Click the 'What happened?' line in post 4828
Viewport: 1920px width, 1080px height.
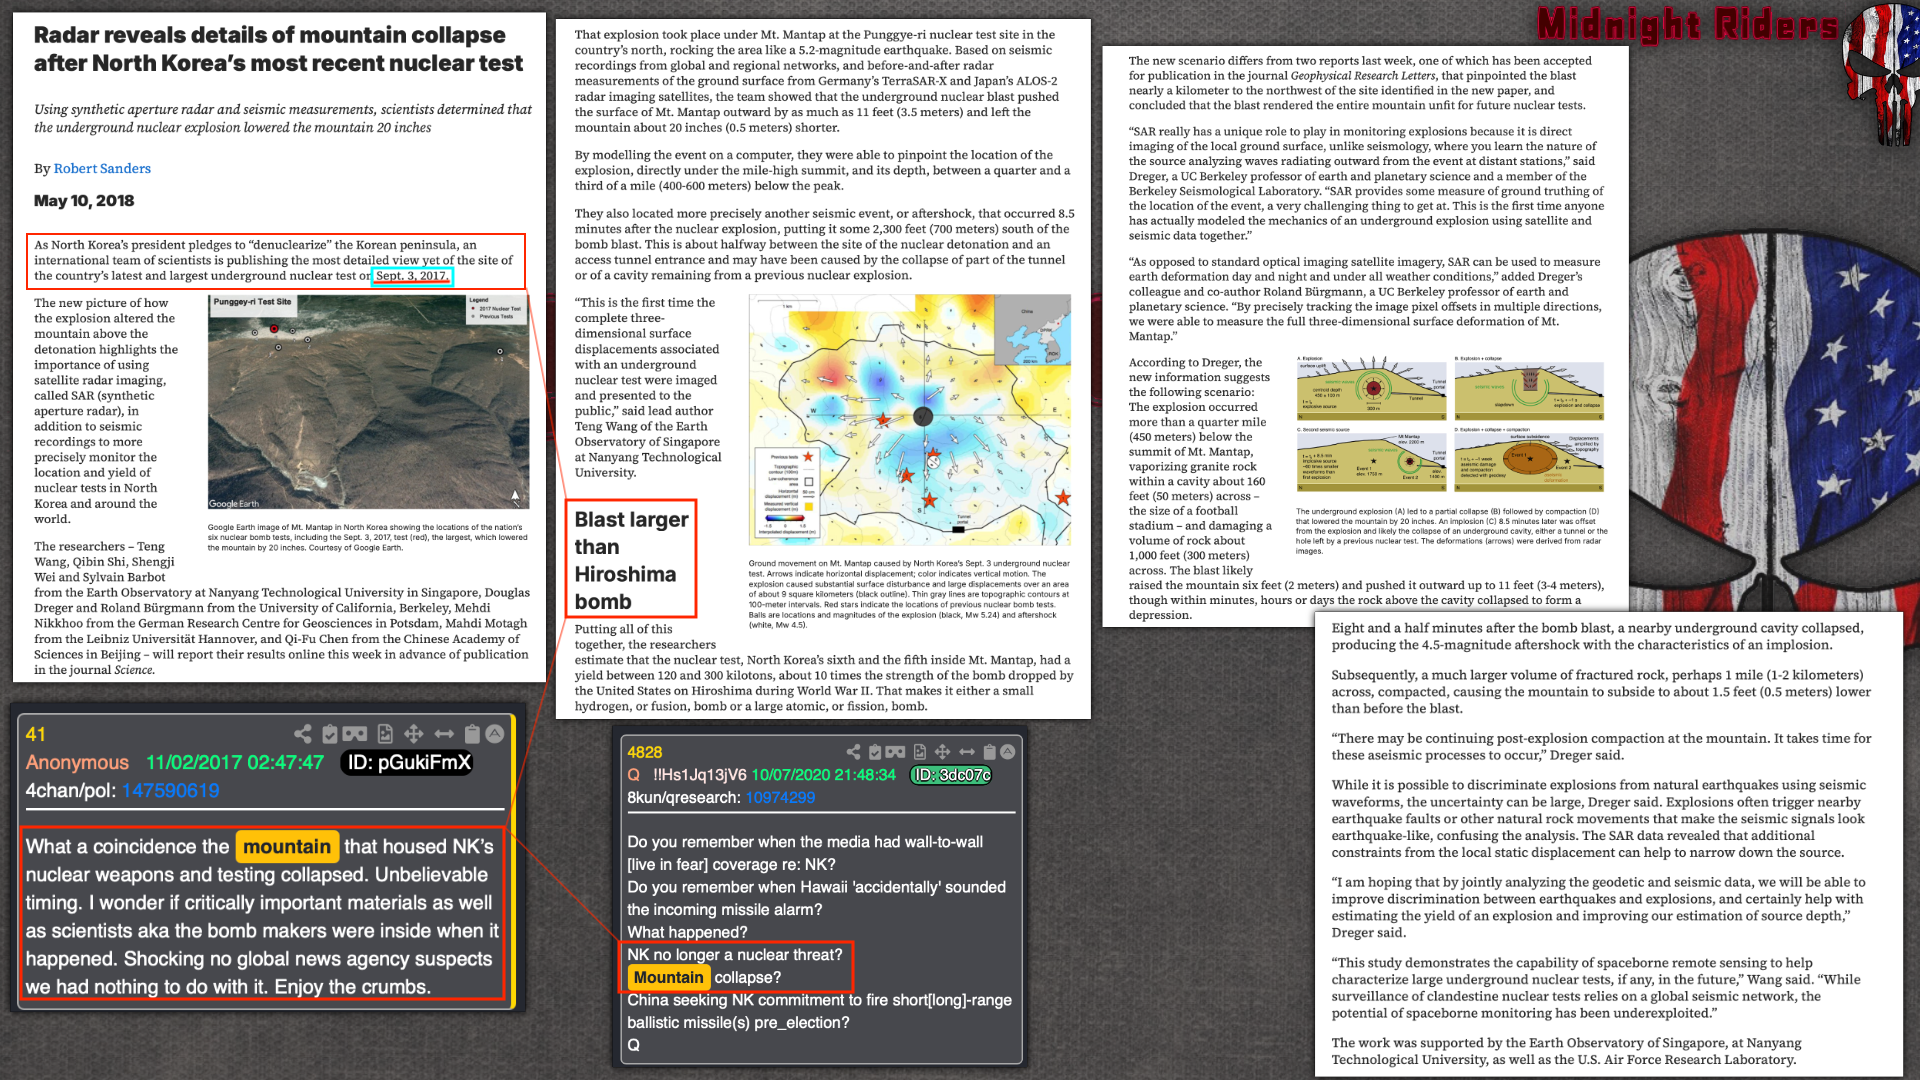[687, 932]
